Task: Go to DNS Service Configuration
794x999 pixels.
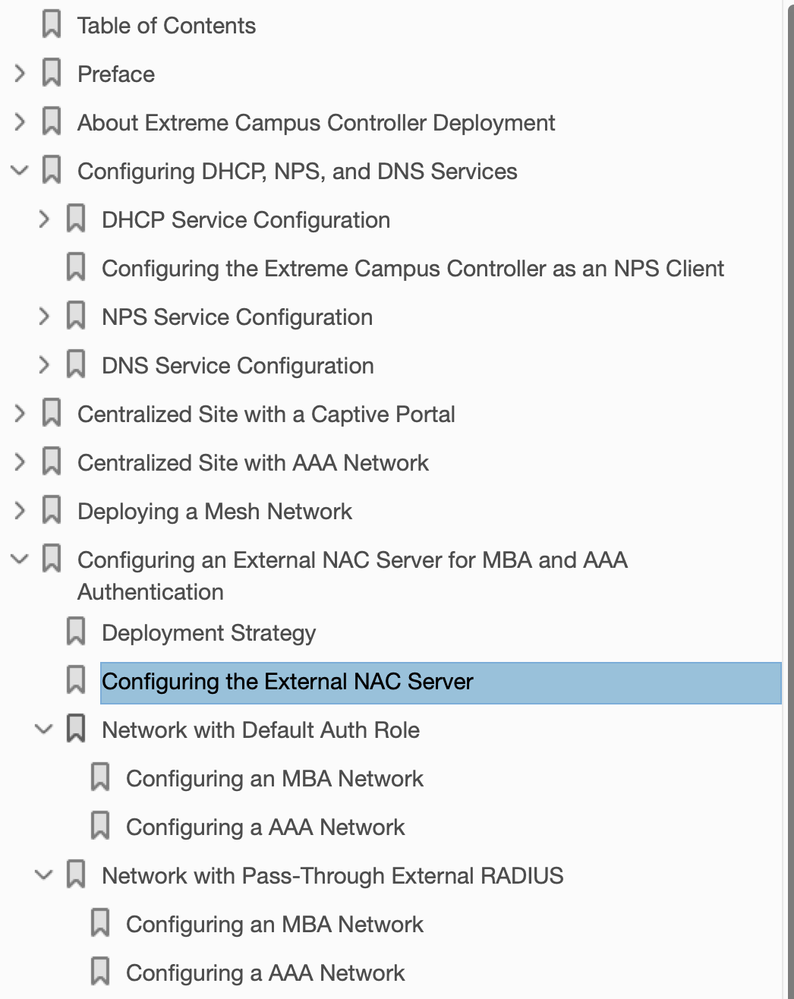Action: (x=237, y=366)
